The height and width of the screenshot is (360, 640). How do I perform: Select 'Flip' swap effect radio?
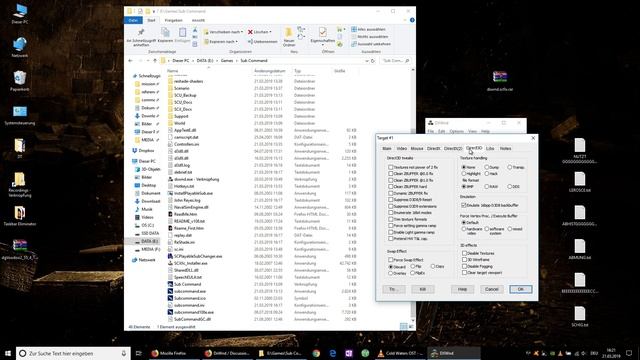(413, 266)
